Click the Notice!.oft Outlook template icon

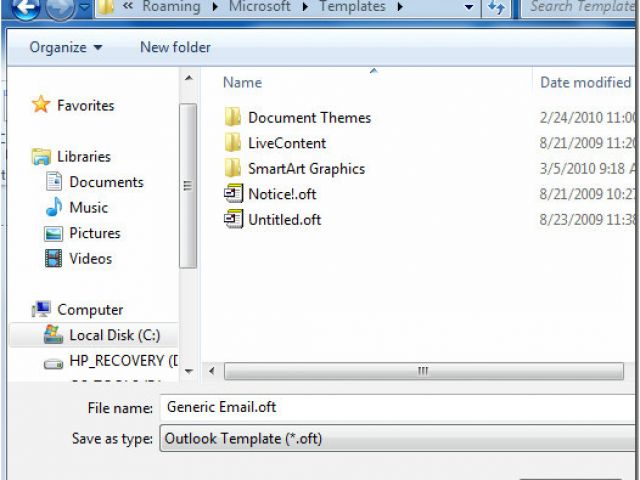pos(233,193)
